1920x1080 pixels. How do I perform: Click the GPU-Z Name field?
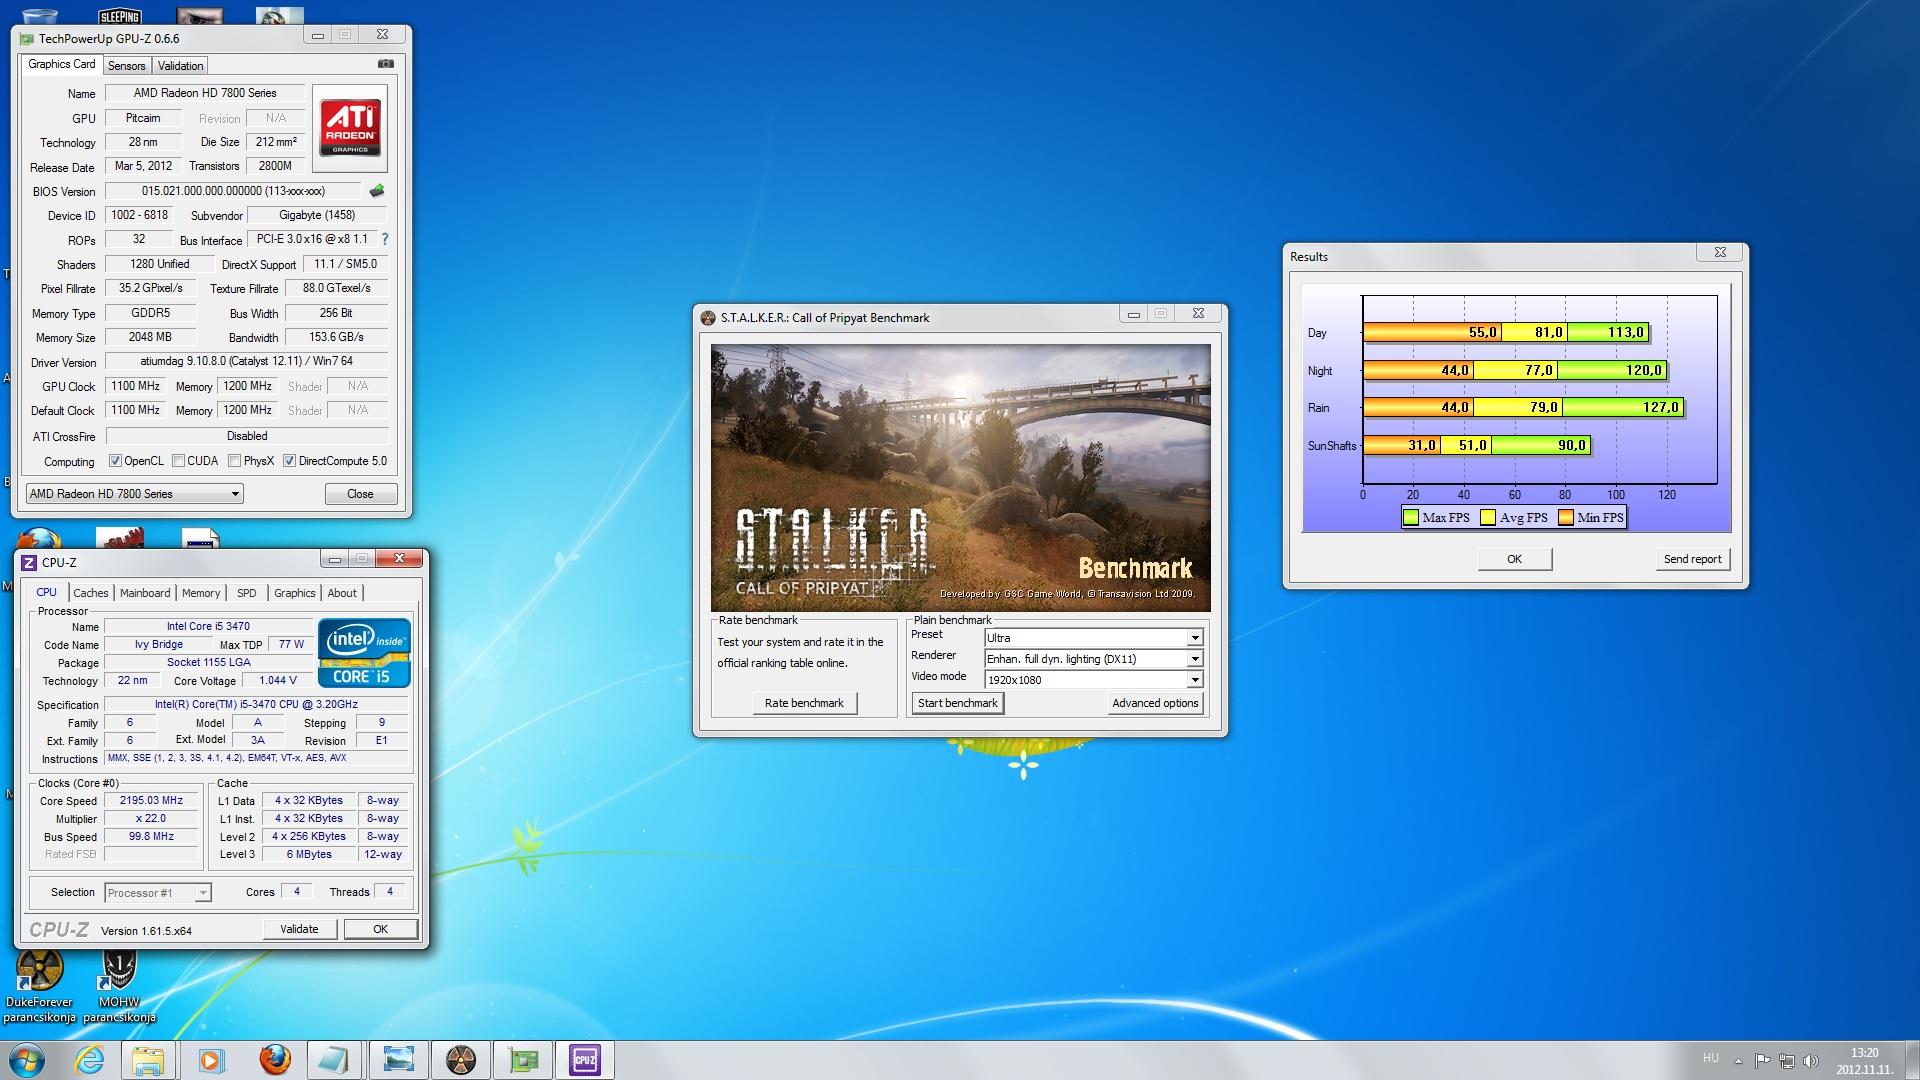[205, 93]
